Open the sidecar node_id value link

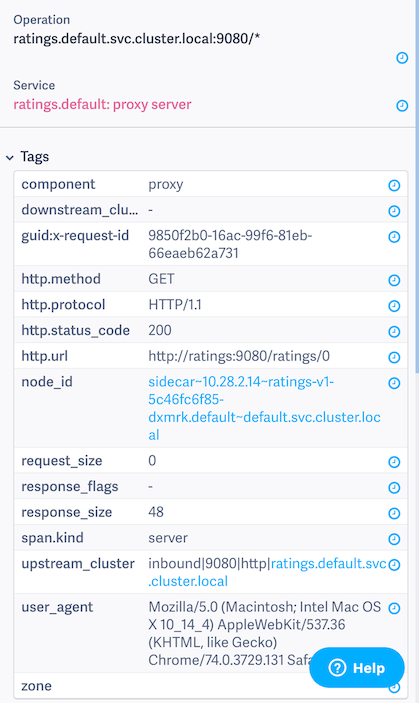point(264,408)
